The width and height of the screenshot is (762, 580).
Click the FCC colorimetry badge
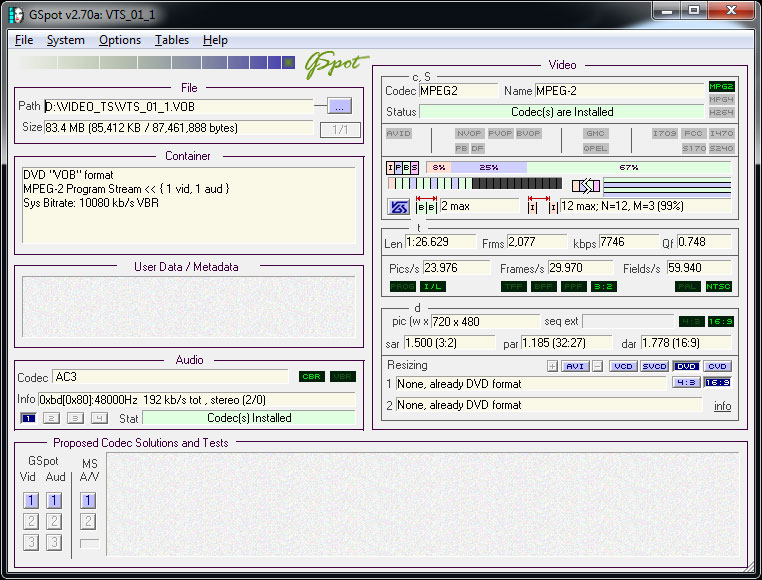click(x=693, y=133)
